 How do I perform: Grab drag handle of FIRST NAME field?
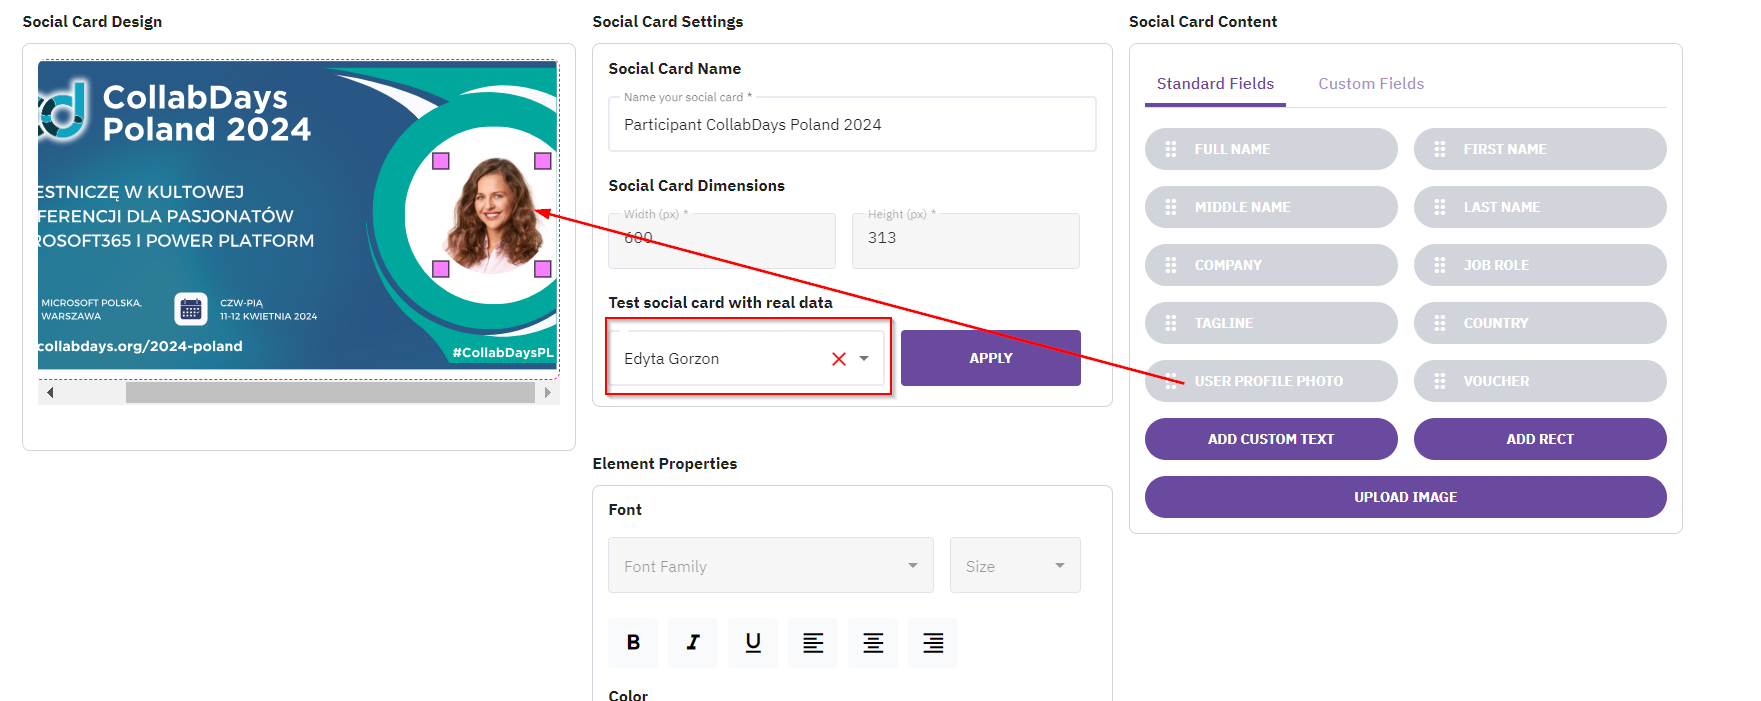pyautogui.click(x=1440, y=149)
